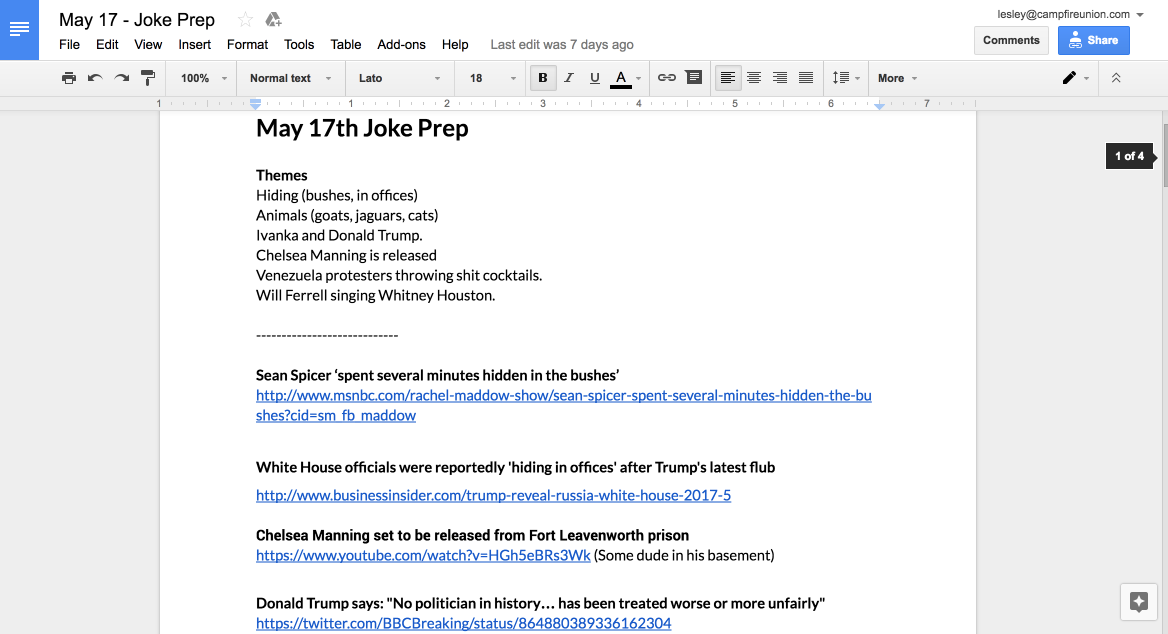Image resolution: width=1168 pixels, height=634 pixels.
Task: Insert a comment from the toolbar
Action: [694, 77]
